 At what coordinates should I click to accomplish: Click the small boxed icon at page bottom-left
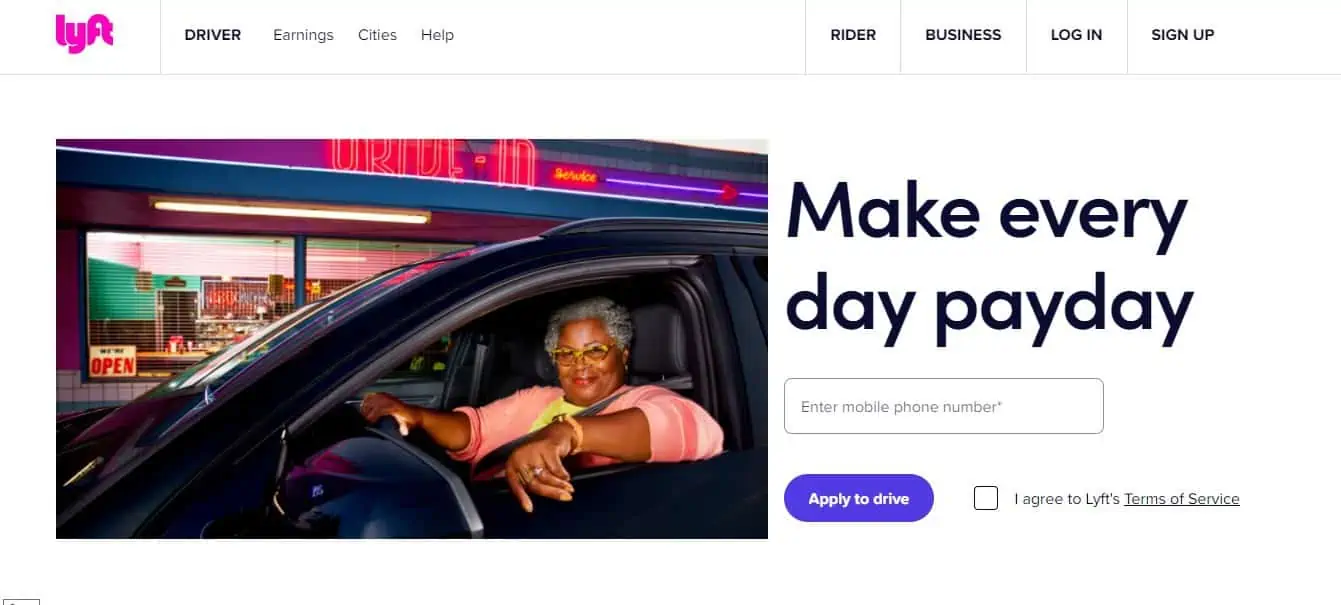point(21,601)
